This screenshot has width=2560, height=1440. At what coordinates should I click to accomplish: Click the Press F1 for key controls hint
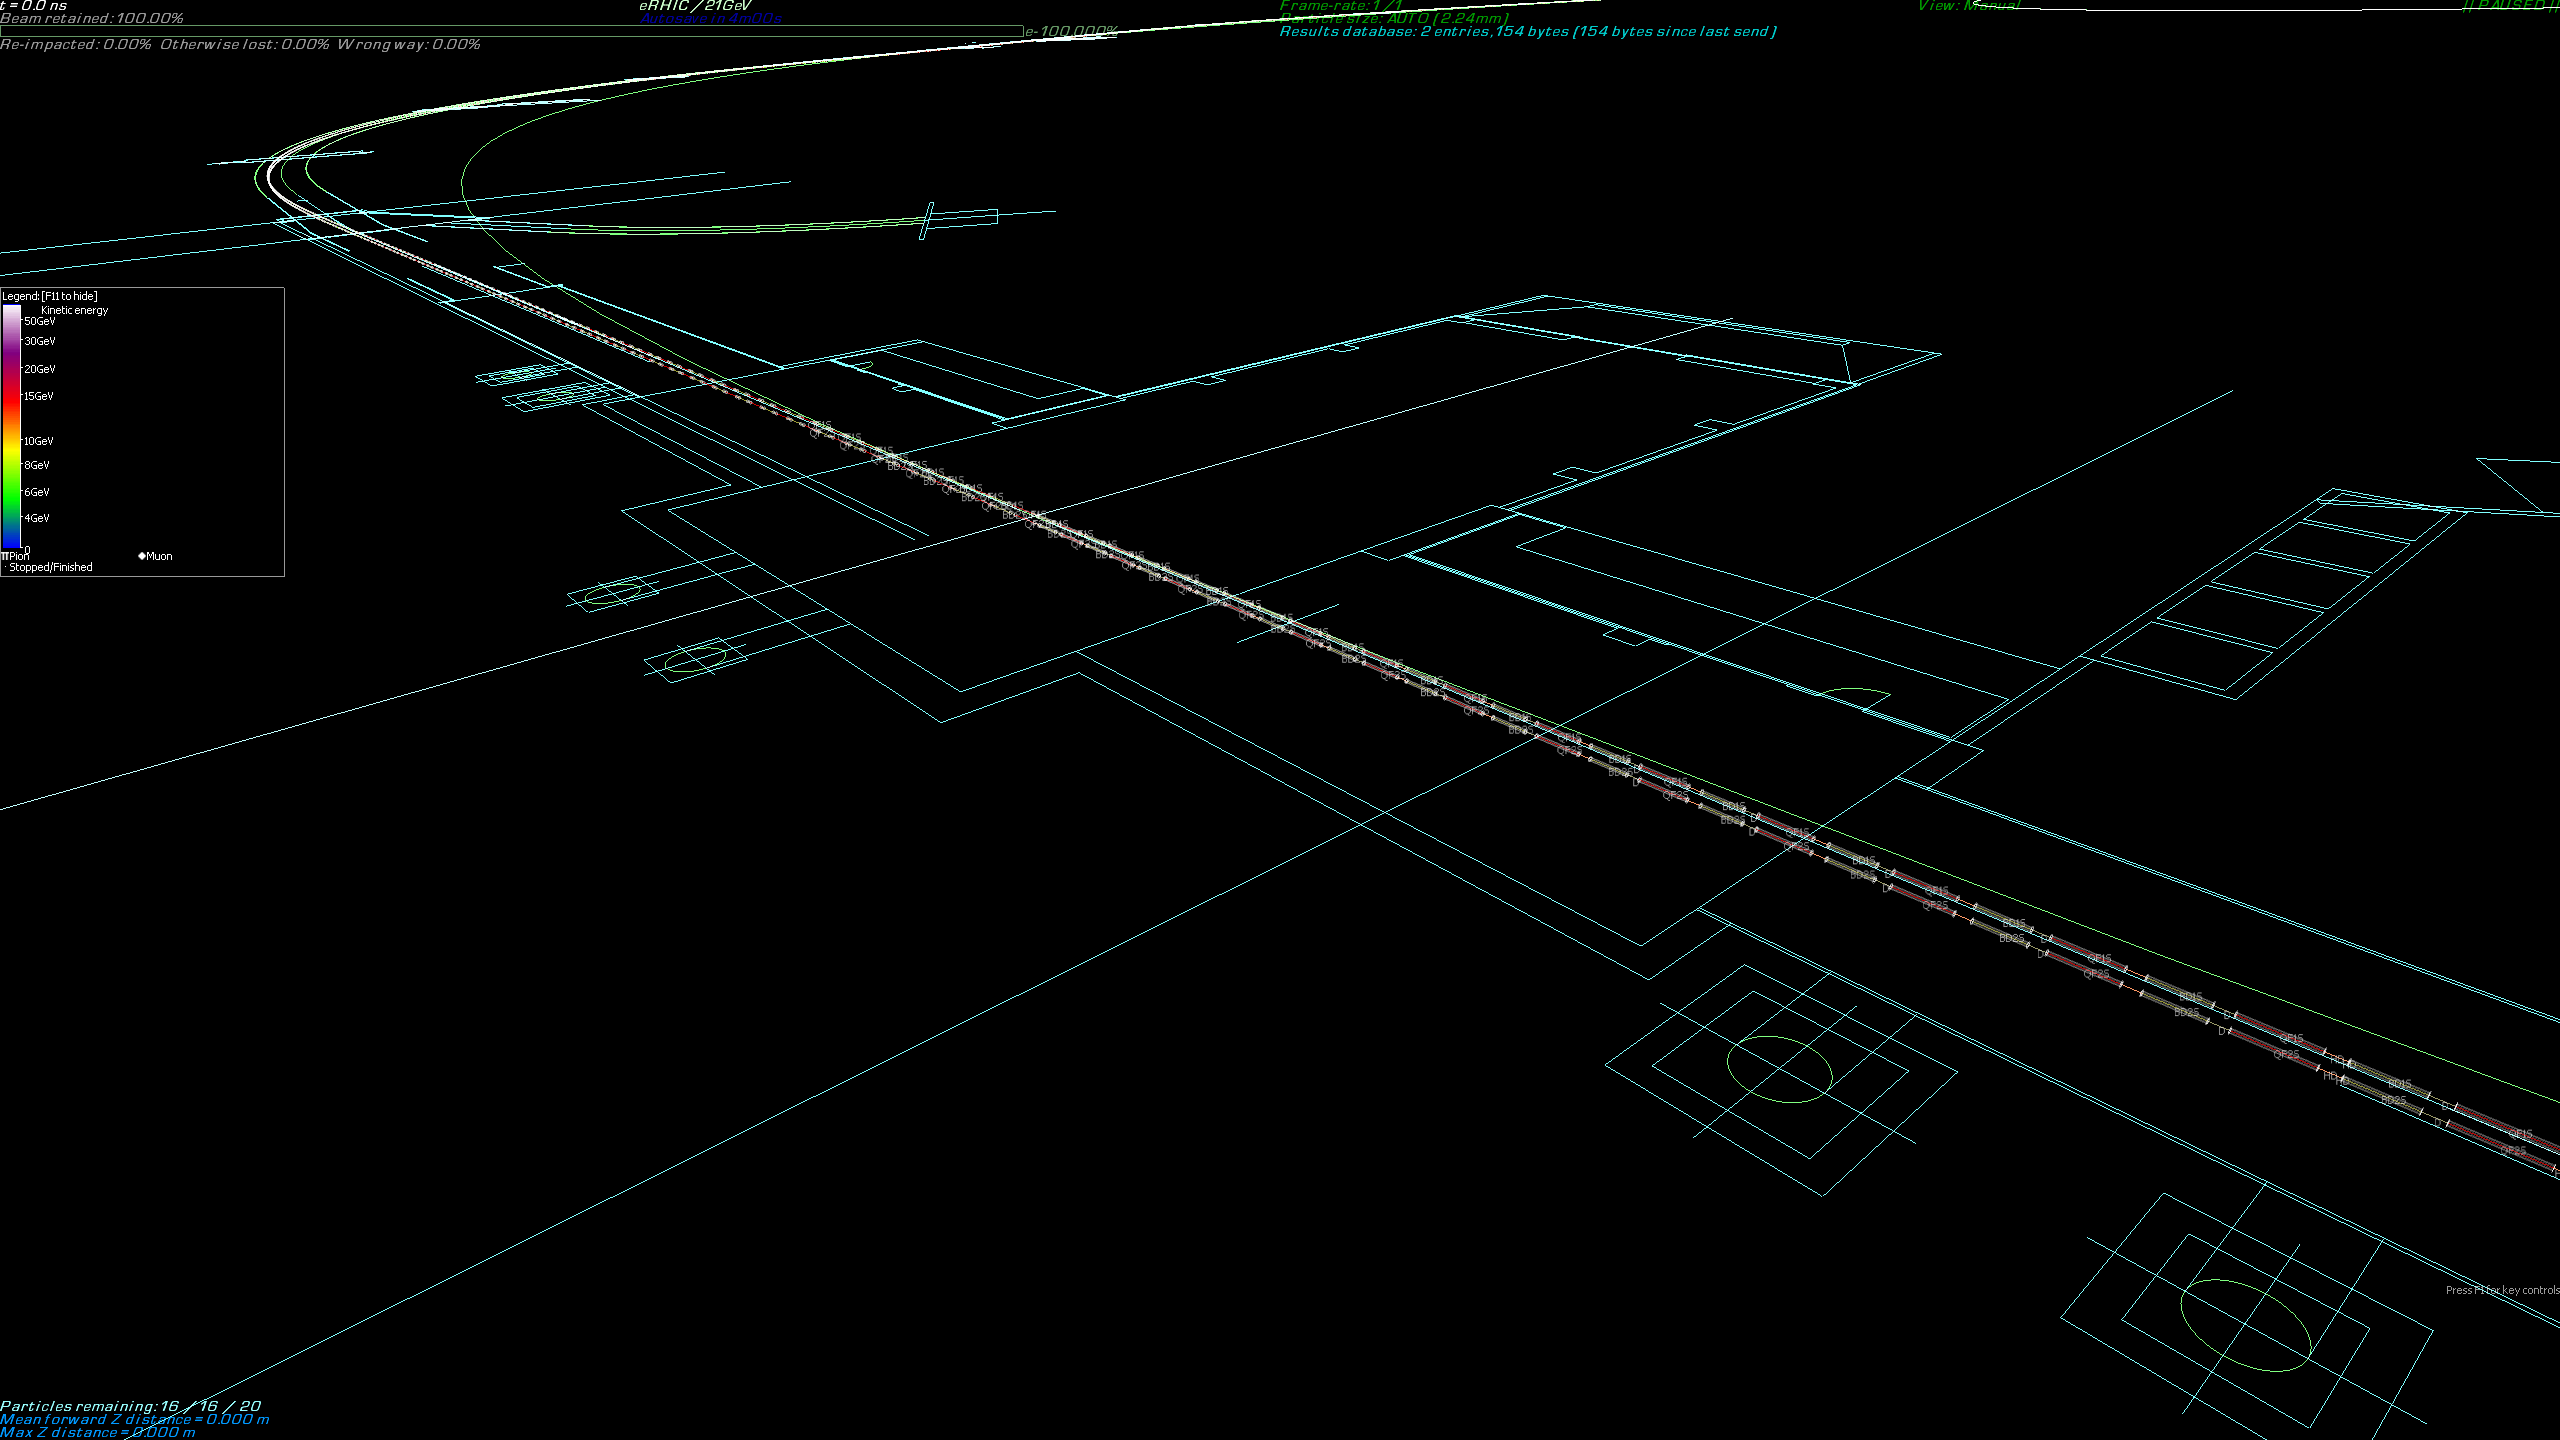pyautogui.click(x=2501, y=1290)
